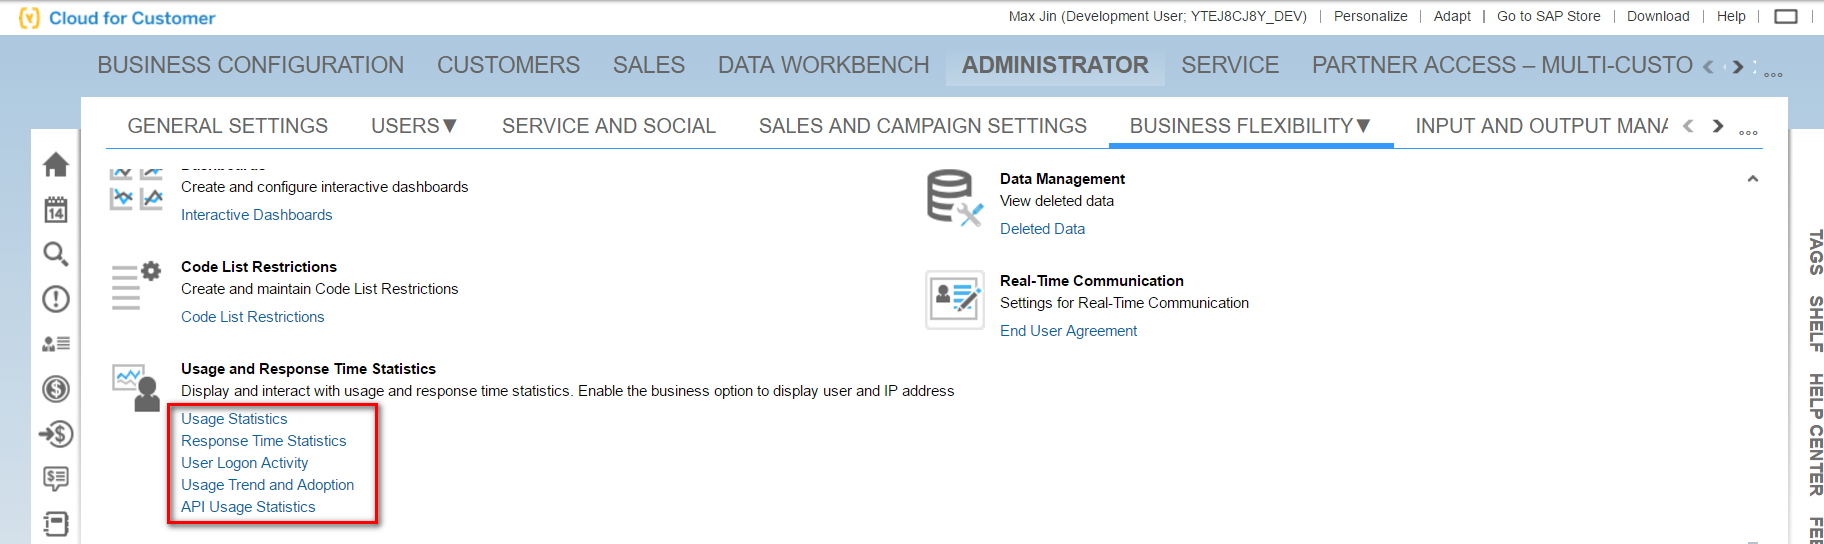The image size is (1824, 544).
Task: Click Personalize in the header
Action: (x=1370, y=16)
